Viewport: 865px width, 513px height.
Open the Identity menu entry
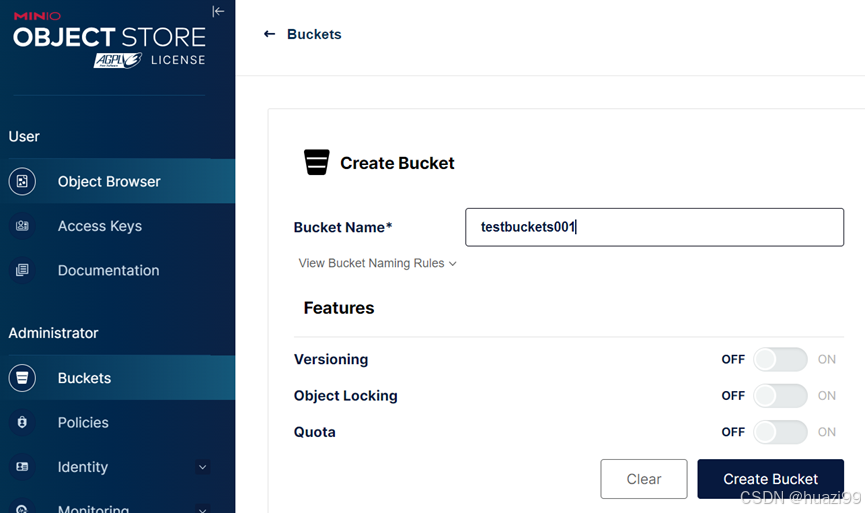point(118,467)
